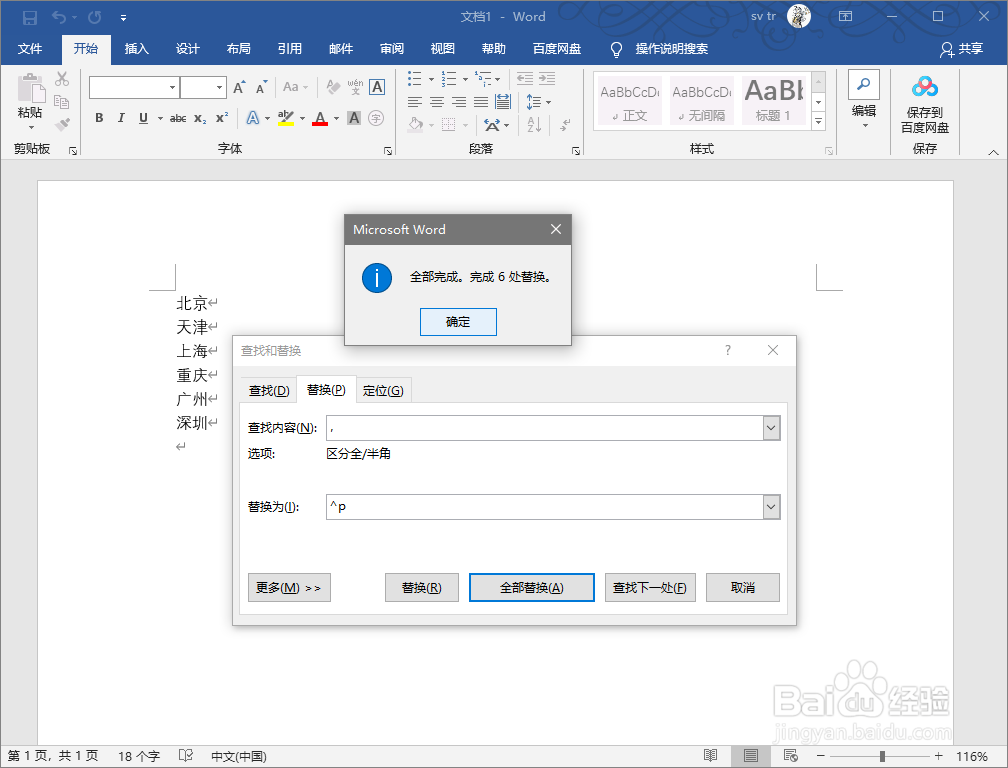Switch to 查找(D) tab in dialog
Screen dimensions: 1008x768
[269, 391]
